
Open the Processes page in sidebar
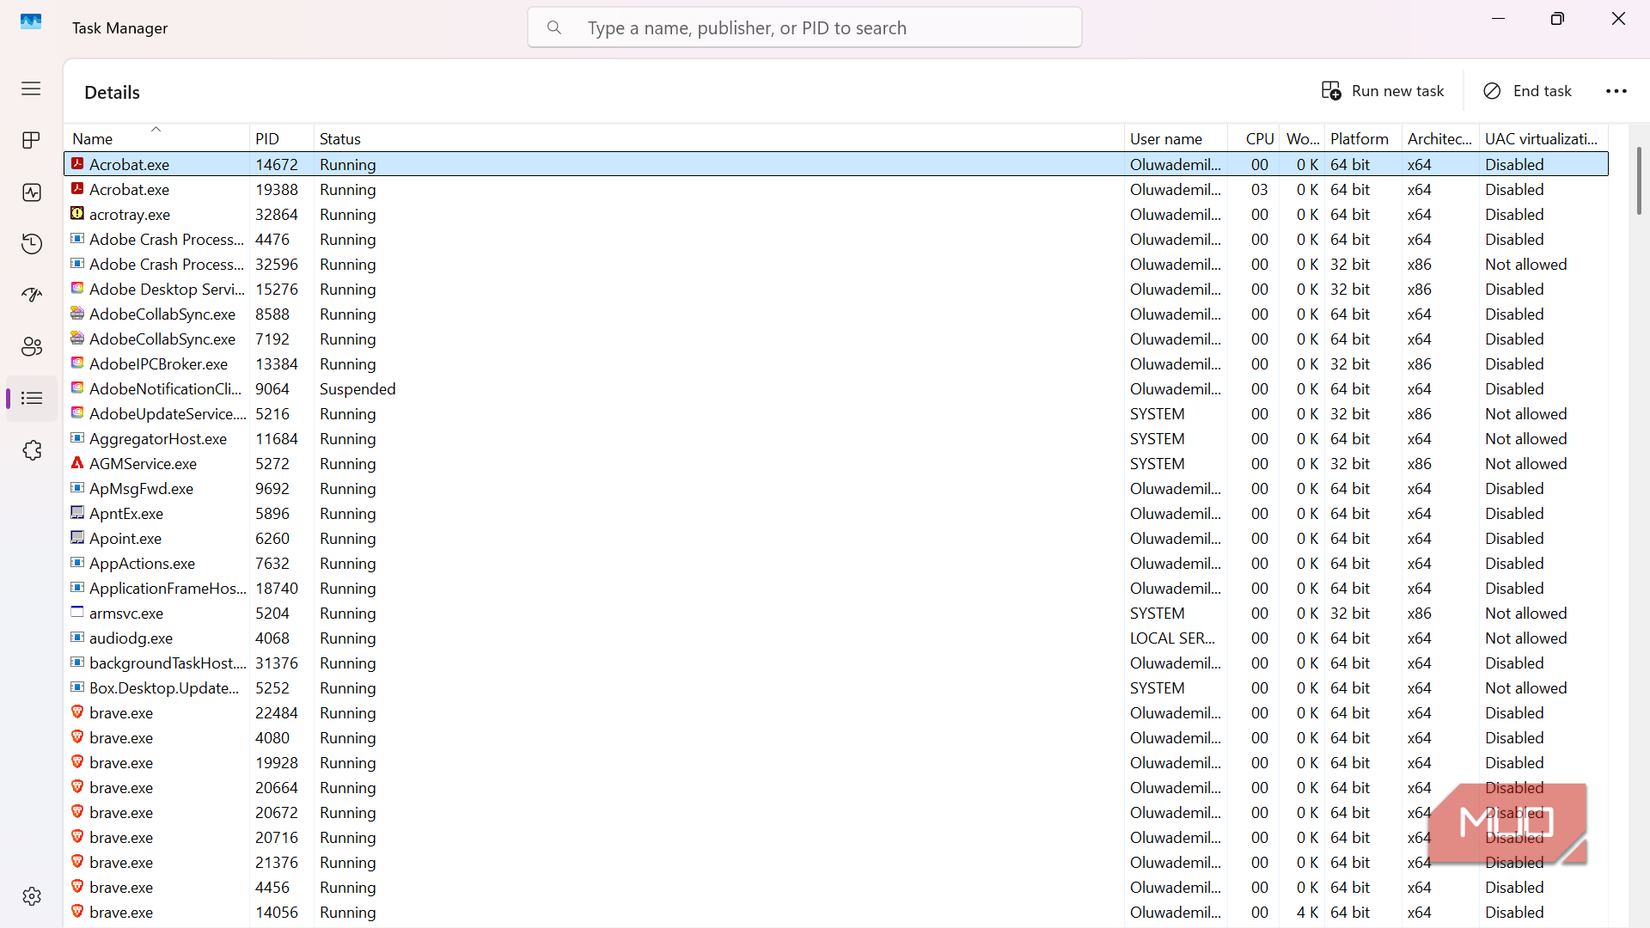click(31, 140)
